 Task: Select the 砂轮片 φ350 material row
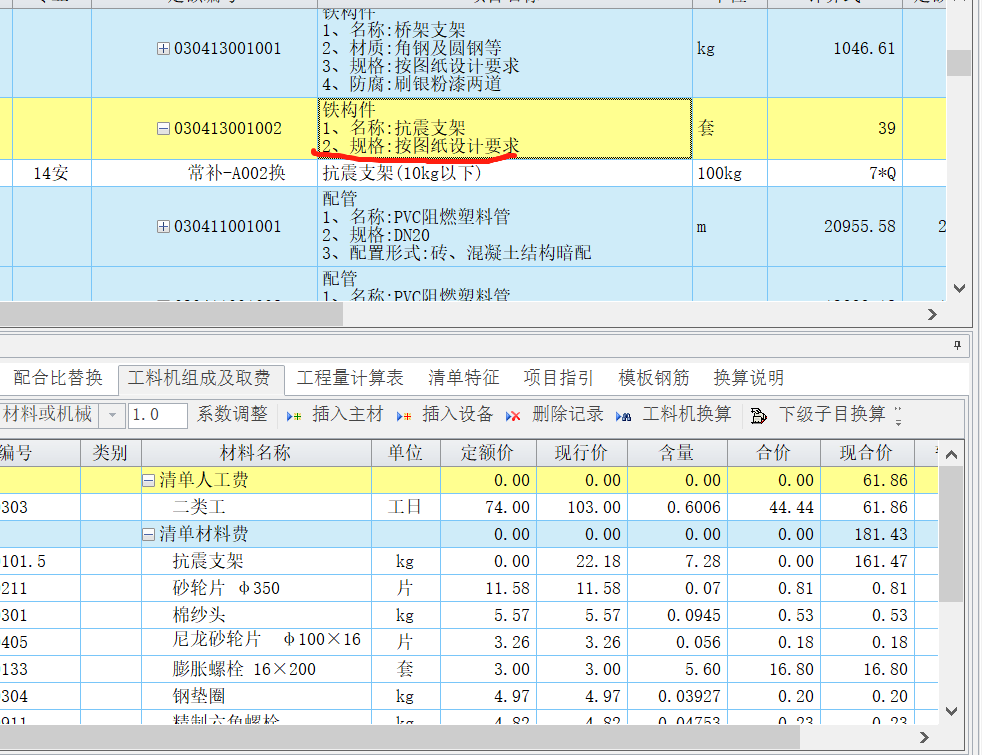(468, 588)
